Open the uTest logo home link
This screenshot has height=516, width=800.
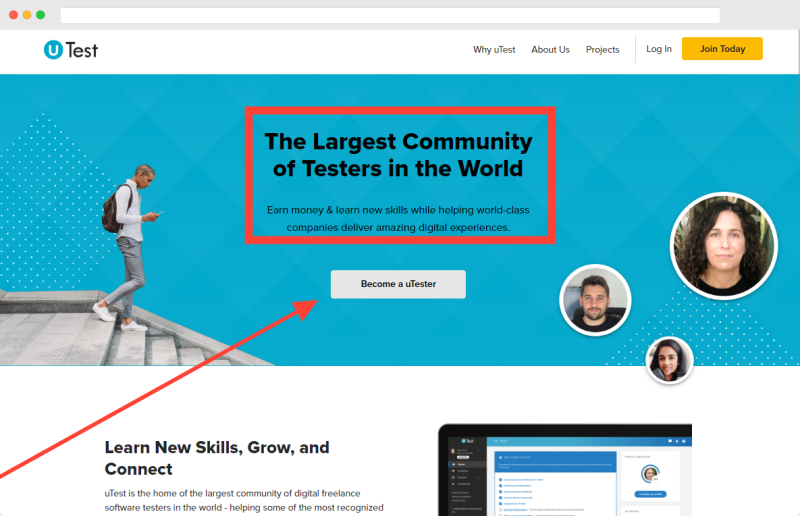[x=71, y=50]
